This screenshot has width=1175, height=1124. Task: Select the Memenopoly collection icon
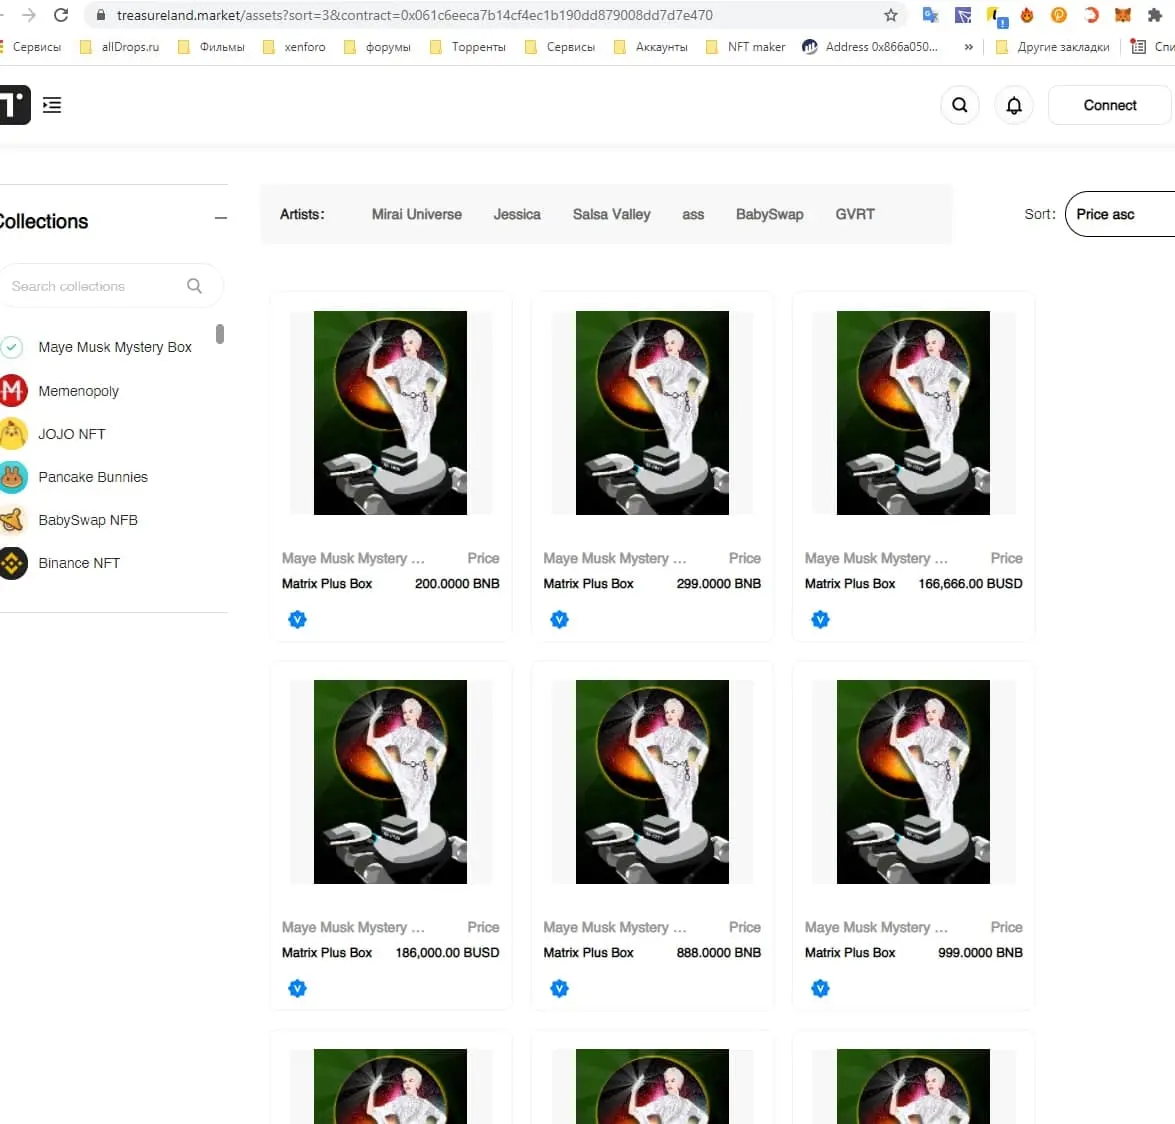(x=13, y=390)
